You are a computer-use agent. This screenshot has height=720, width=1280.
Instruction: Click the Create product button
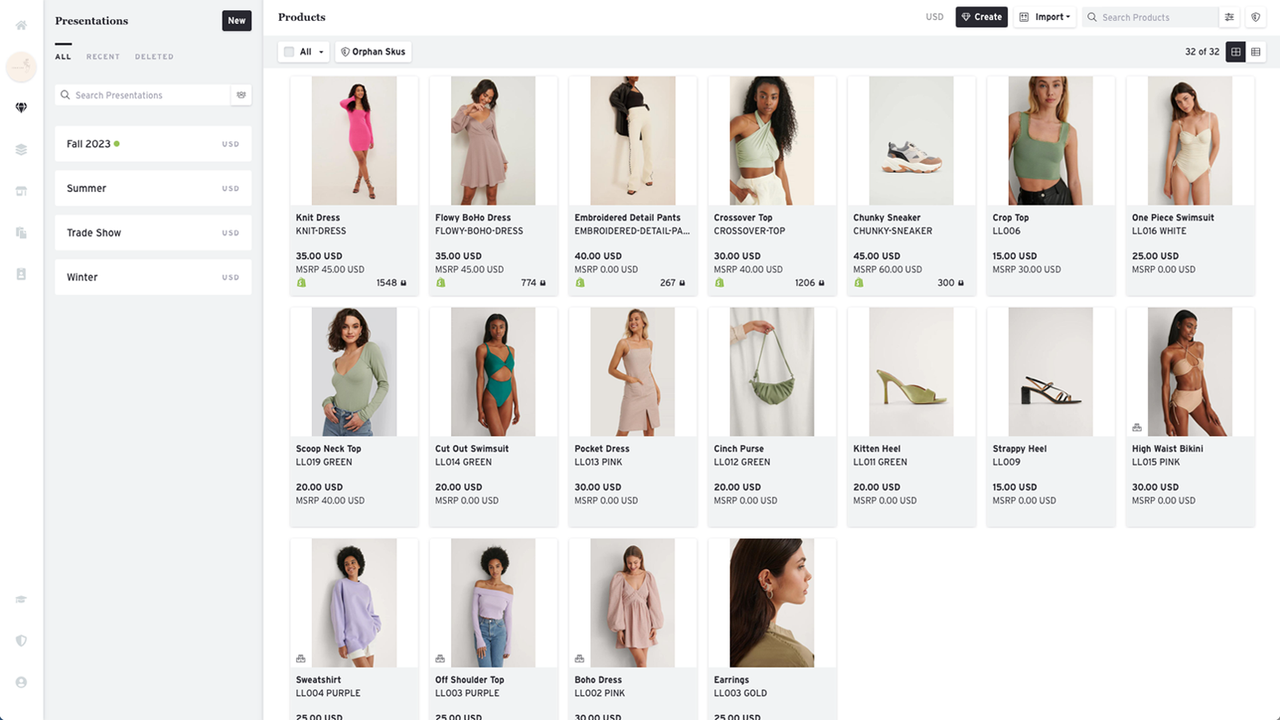point(981,17)
